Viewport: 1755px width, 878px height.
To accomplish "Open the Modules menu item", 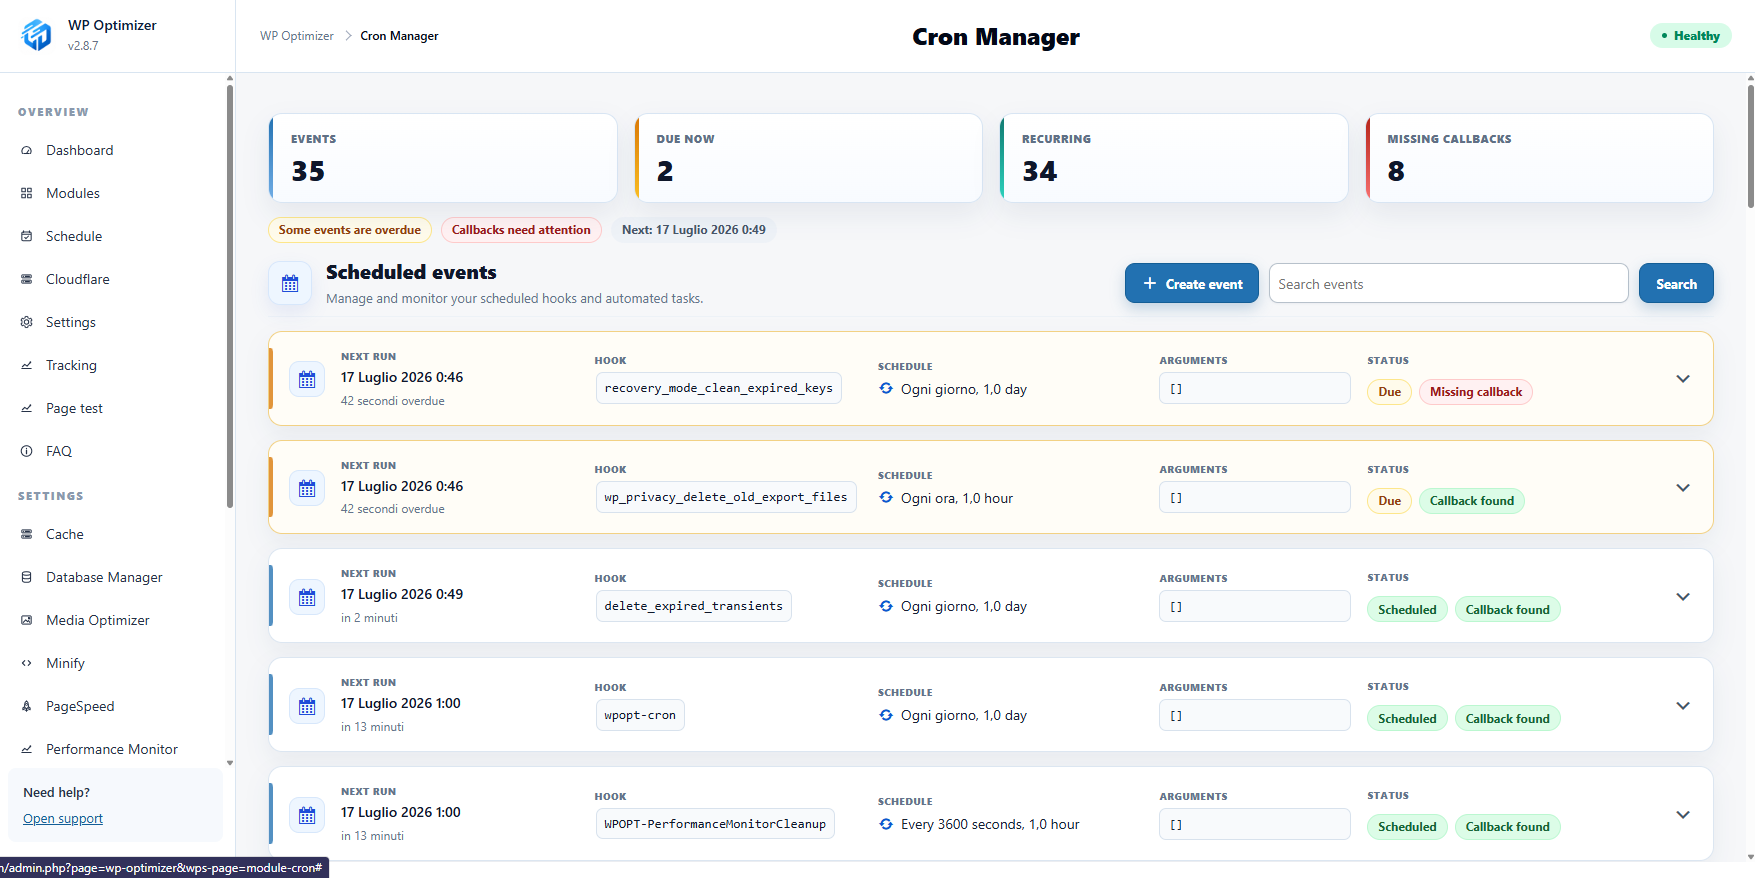I will tap(73, 193).
